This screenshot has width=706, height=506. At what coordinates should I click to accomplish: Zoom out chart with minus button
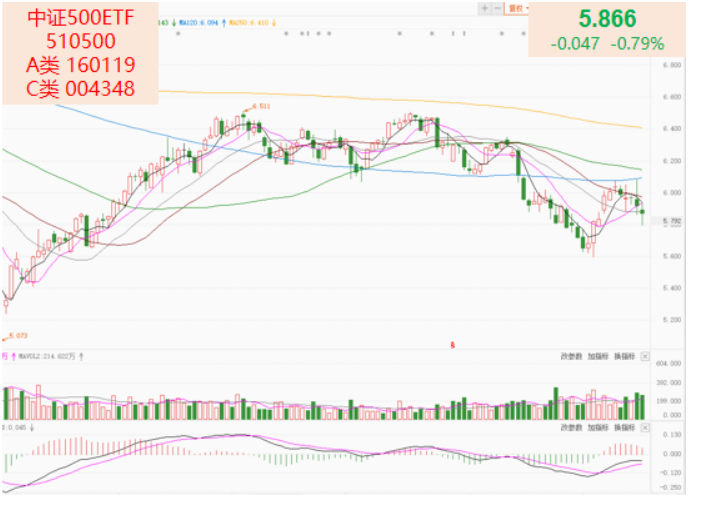coord(498,8)
